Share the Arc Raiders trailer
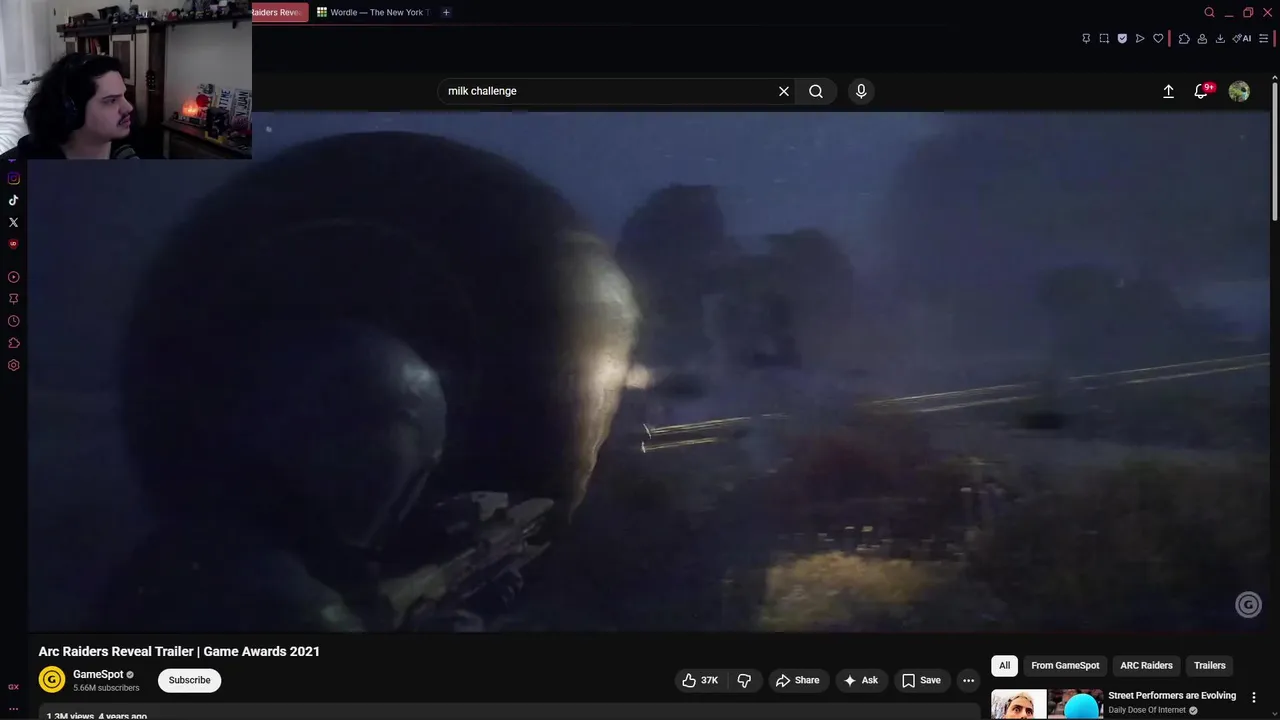This screenshot has width=1280, height=720. click(x=797, y=680)
